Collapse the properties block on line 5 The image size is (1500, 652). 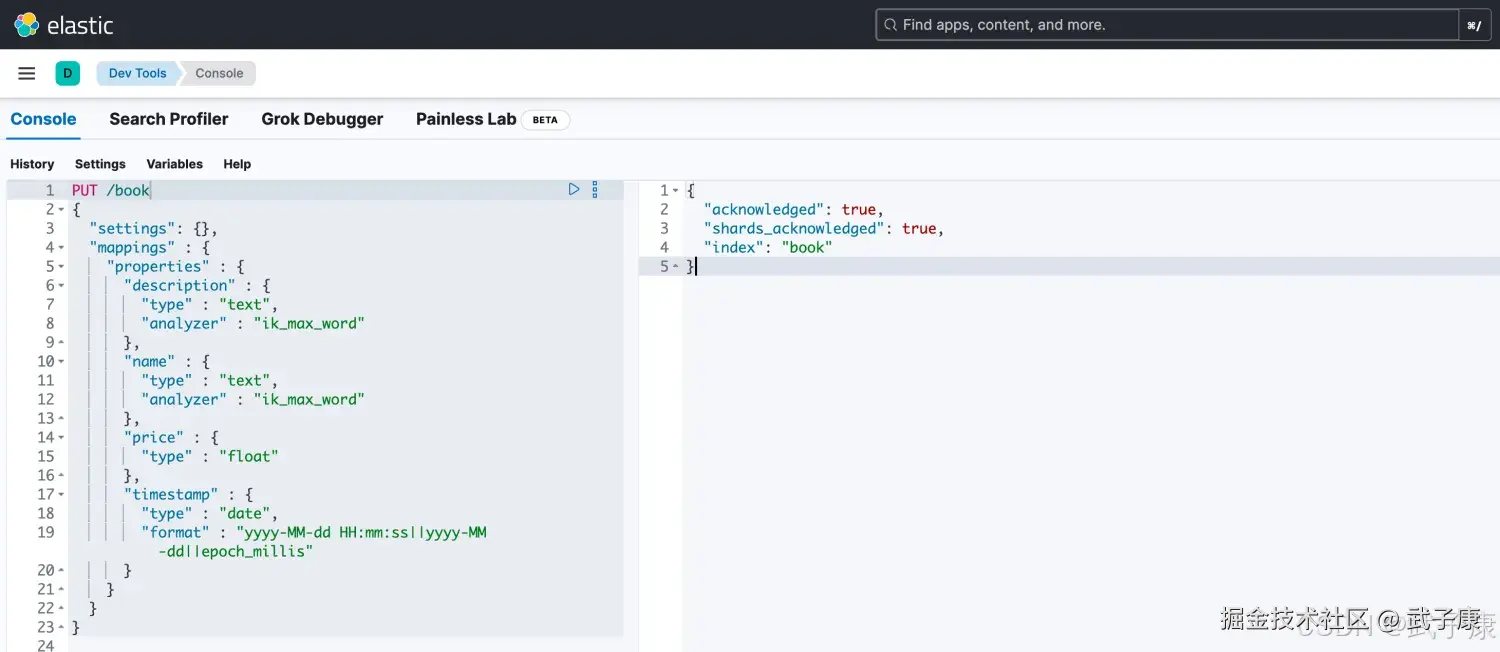point(61,267)
